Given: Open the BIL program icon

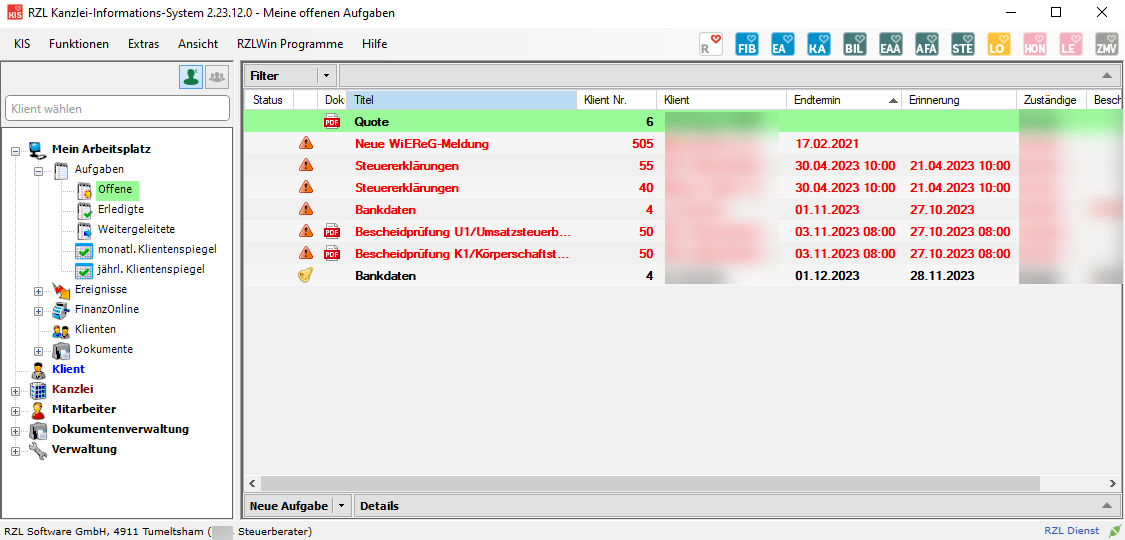Looking at the screenshot, I should [x=854, y=45].
